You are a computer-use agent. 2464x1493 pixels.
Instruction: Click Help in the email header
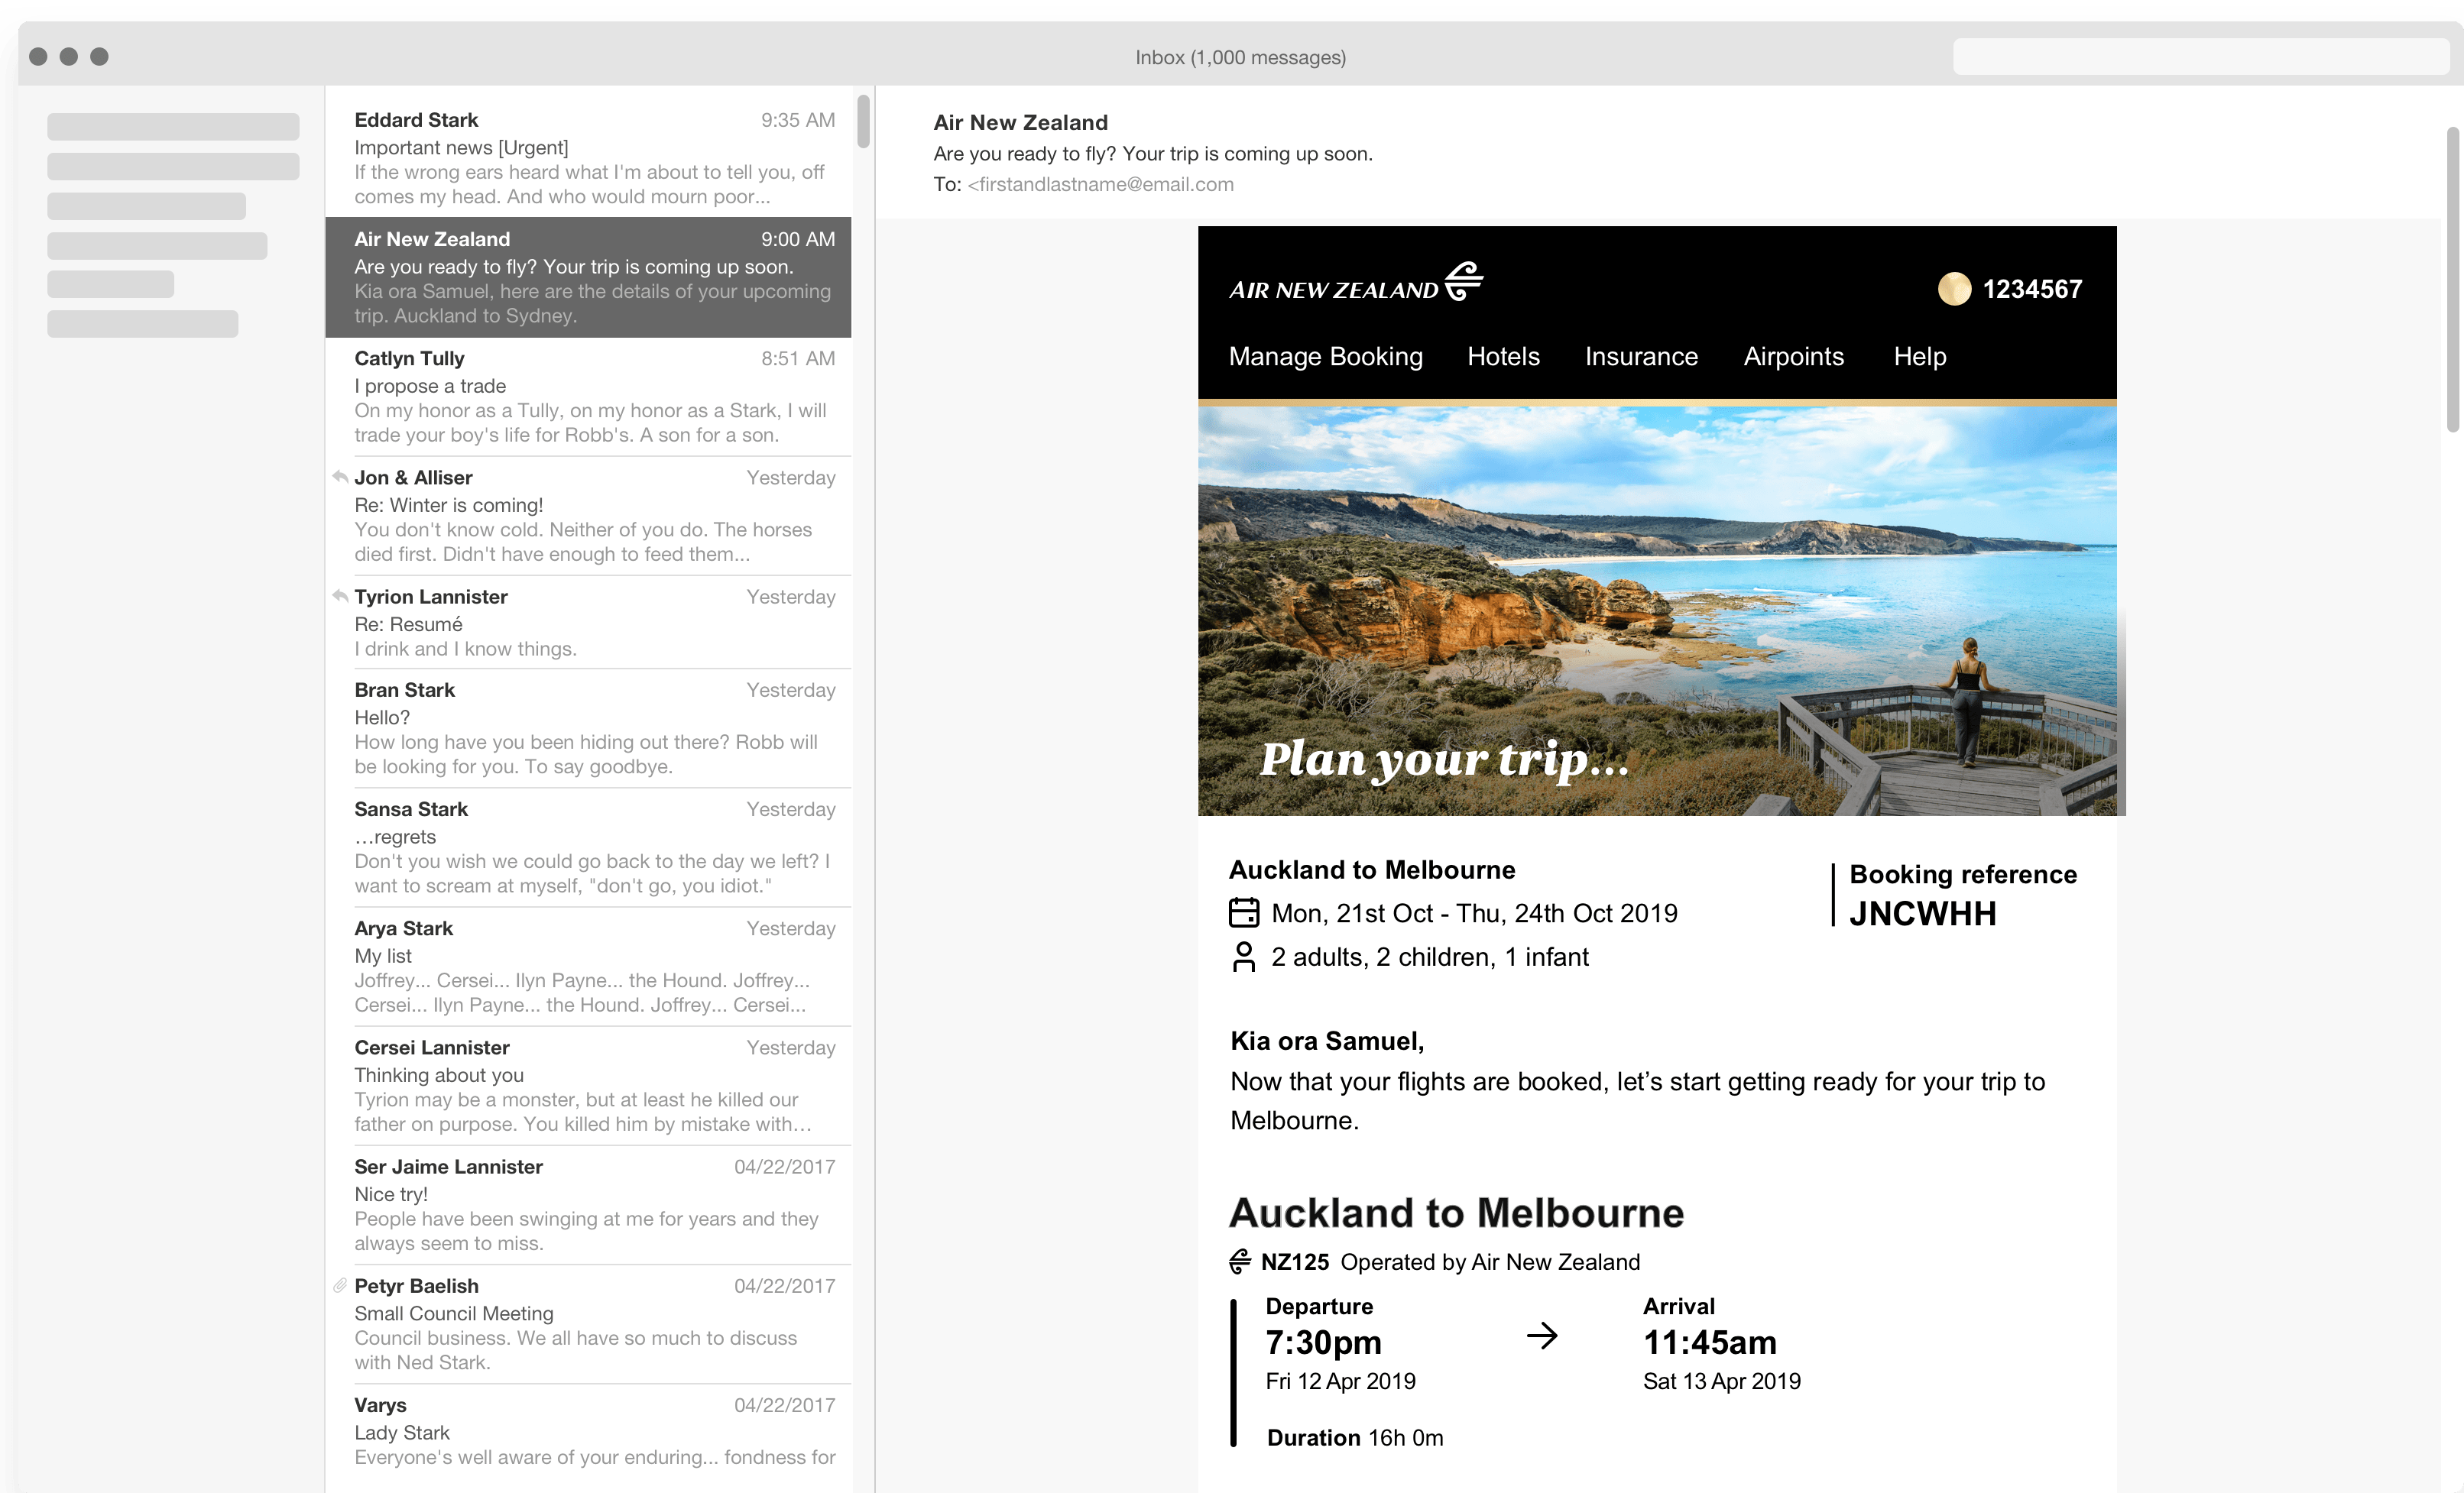point(1919,356)
